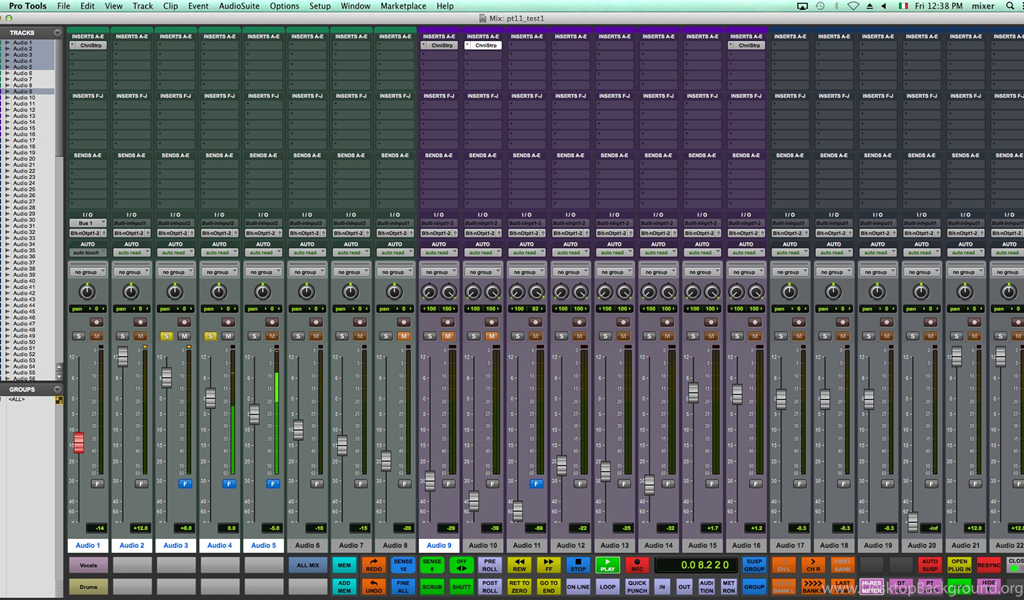Open the AudioSuite menu
The image size is (1024, 600).
pyautogui.click(x=239, y=6)
